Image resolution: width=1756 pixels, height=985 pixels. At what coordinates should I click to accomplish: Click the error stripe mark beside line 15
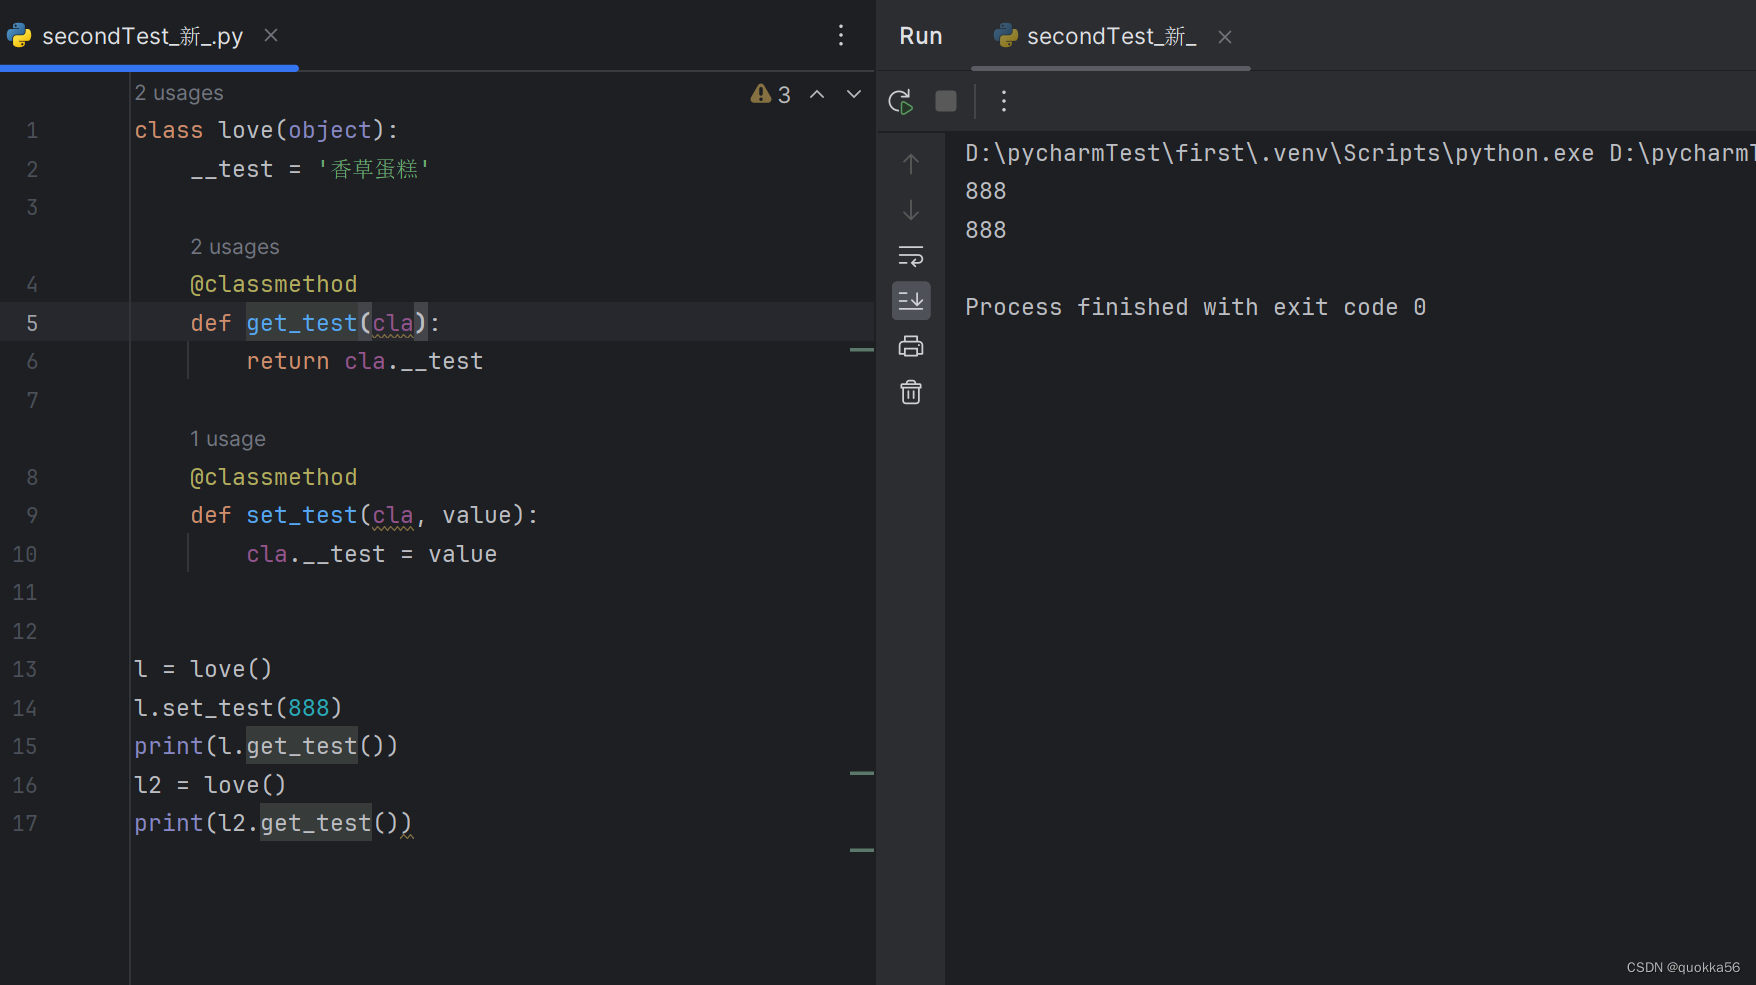coord(862,773)
